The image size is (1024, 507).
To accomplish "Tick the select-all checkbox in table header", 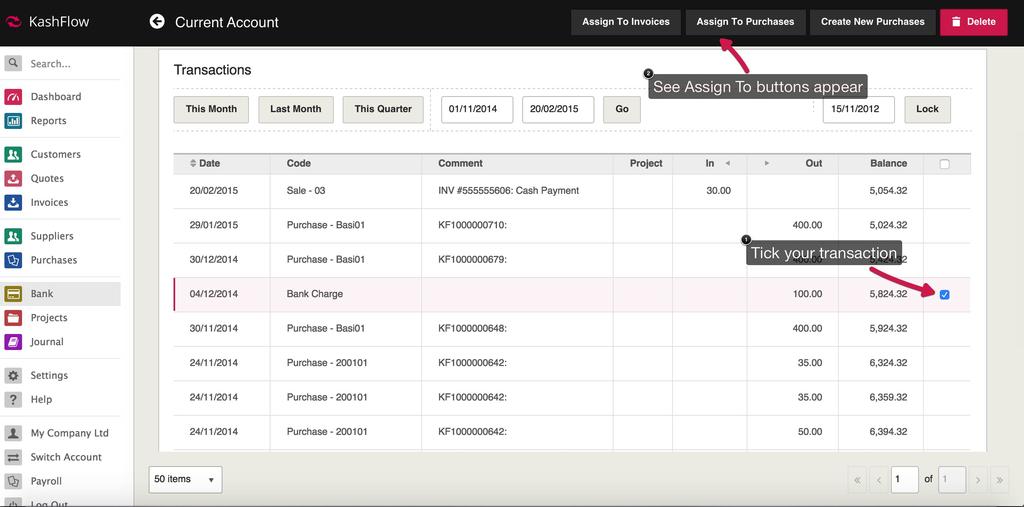I will pos(945,164).
